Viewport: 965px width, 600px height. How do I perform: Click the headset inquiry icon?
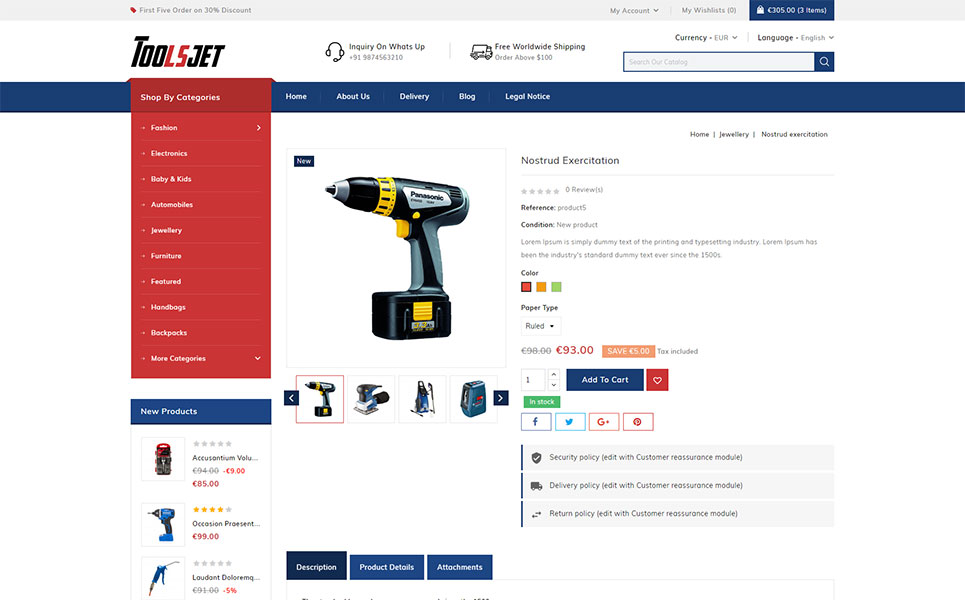(334, 52)
